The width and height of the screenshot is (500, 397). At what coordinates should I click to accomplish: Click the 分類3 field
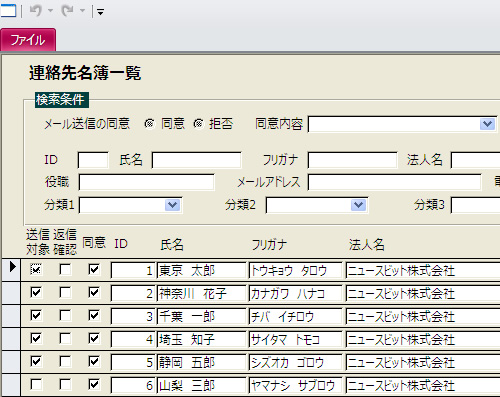[475, 205]
